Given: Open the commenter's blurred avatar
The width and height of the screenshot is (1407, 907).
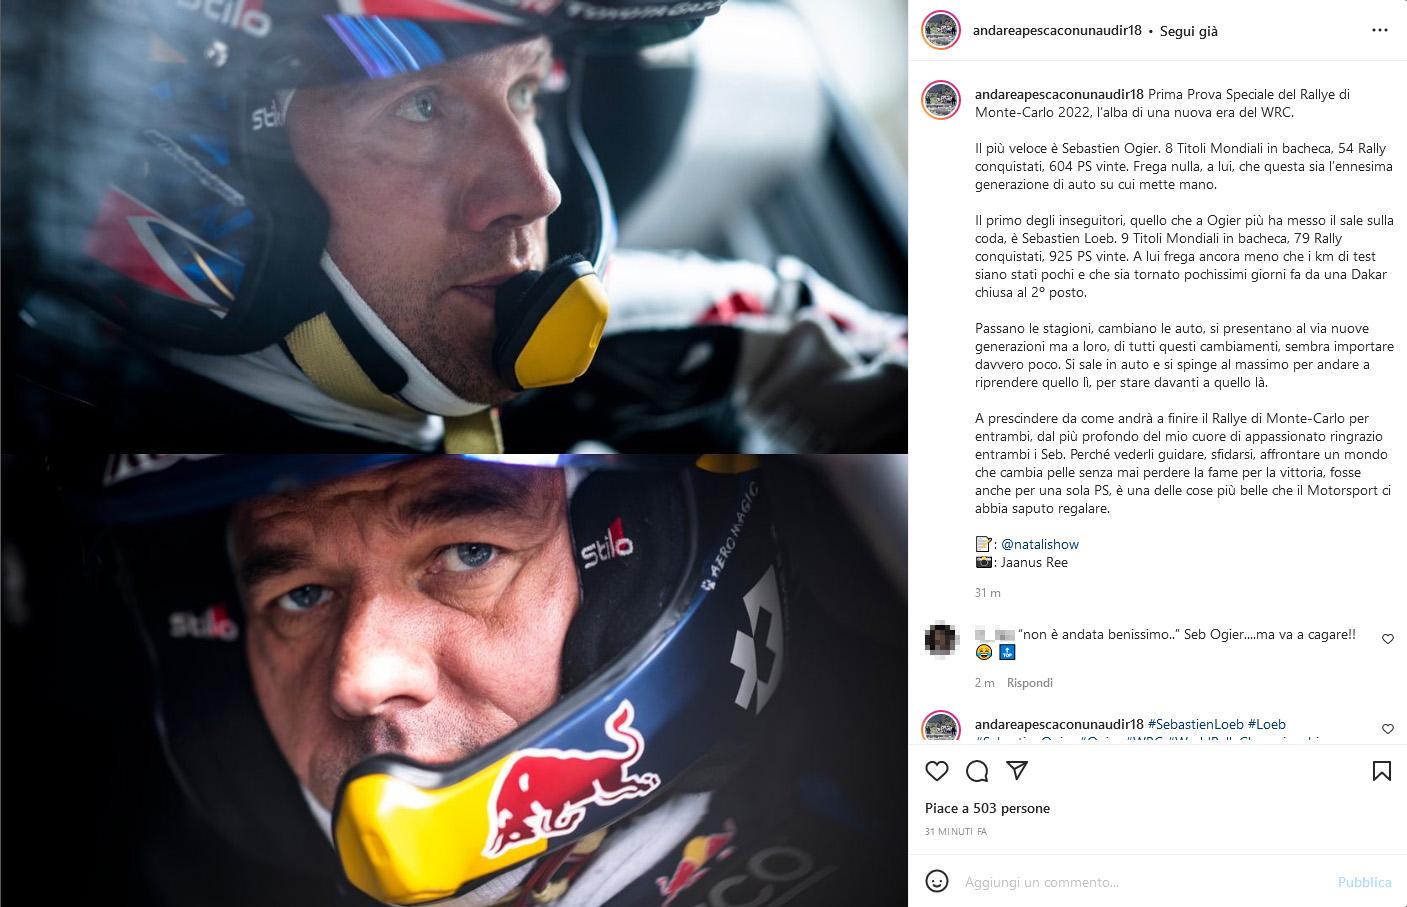Looking at the screenshot, I should tap(941, 638).
